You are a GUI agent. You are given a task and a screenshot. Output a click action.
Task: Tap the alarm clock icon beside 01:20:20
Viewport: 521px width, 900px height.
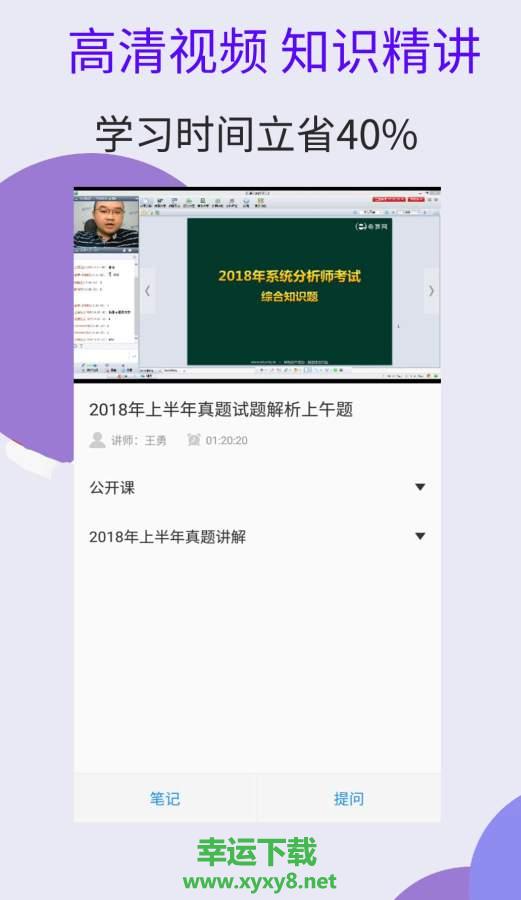point(194,440)
